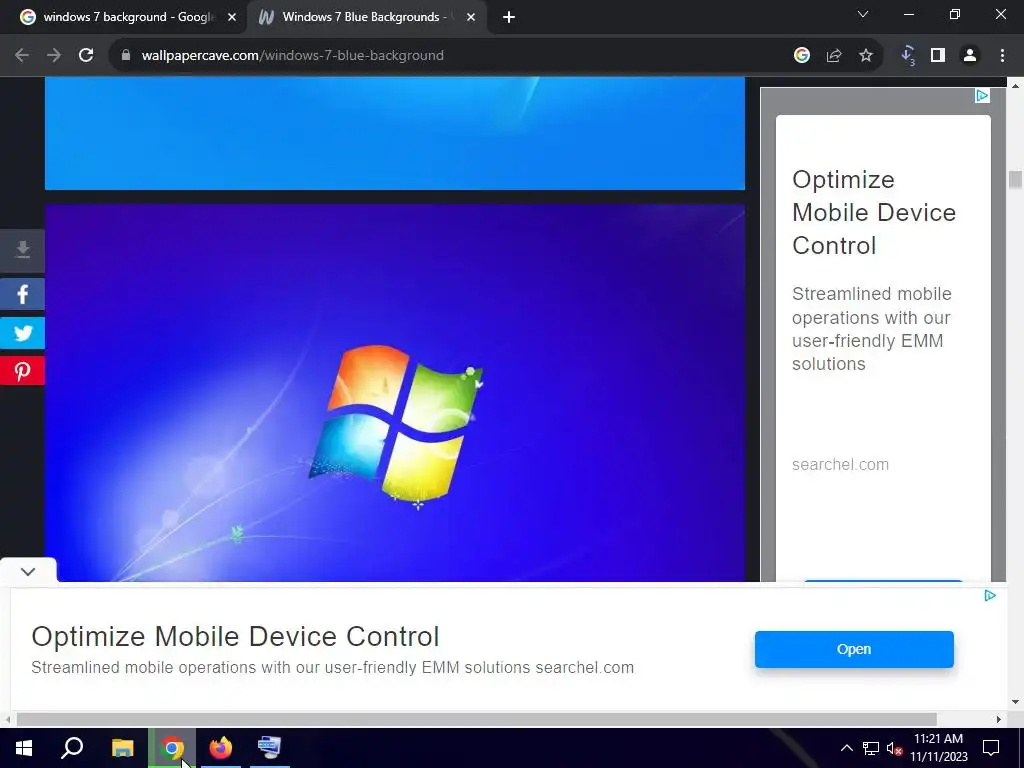The image size is (1024, 768).
Task: Toggle the Chrome side panel
Action: tap(938, 56)
